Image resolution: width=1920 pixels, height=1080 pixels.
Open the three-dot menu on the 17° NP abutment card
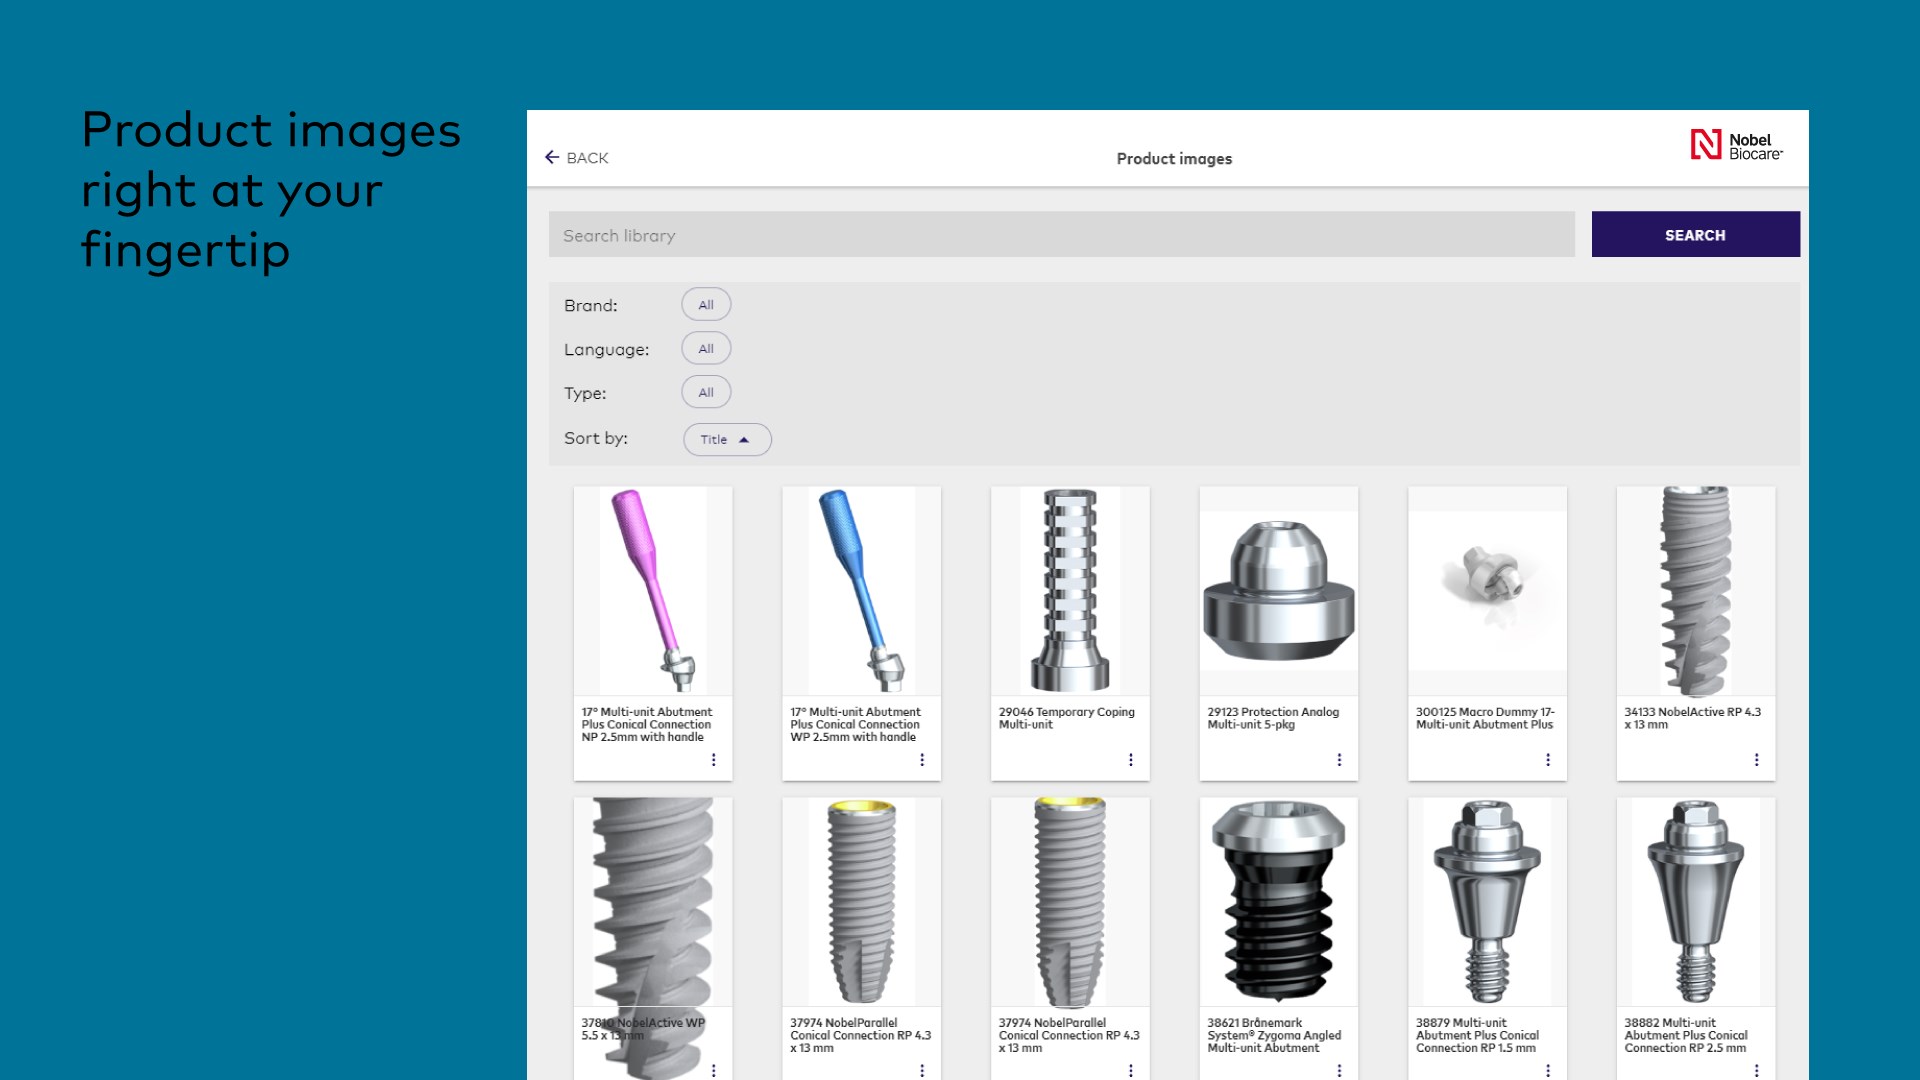click(x=713, y=760)
